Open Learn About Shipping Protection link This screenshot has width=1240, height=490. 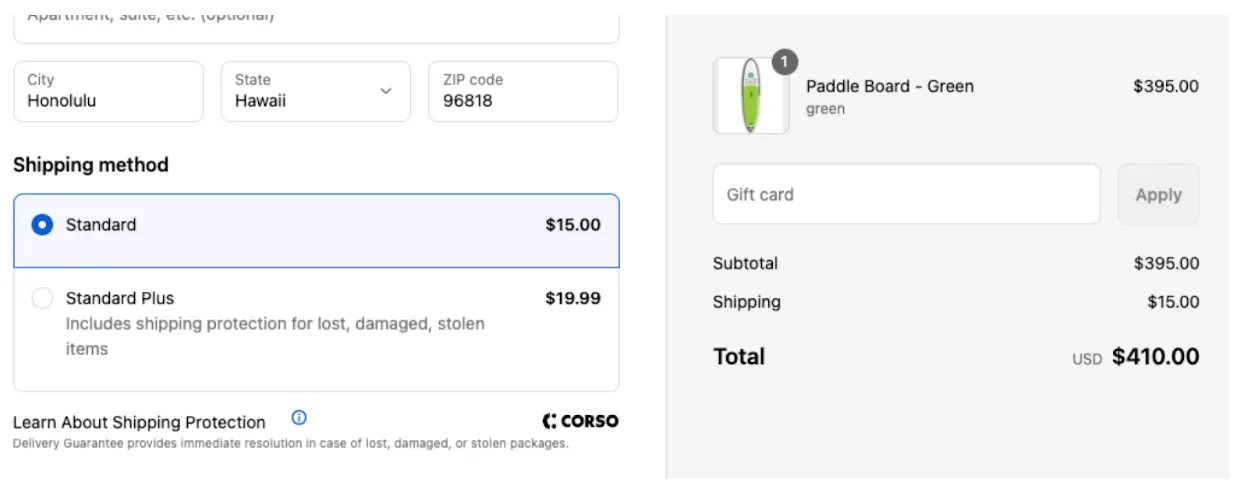coord(139,422)
